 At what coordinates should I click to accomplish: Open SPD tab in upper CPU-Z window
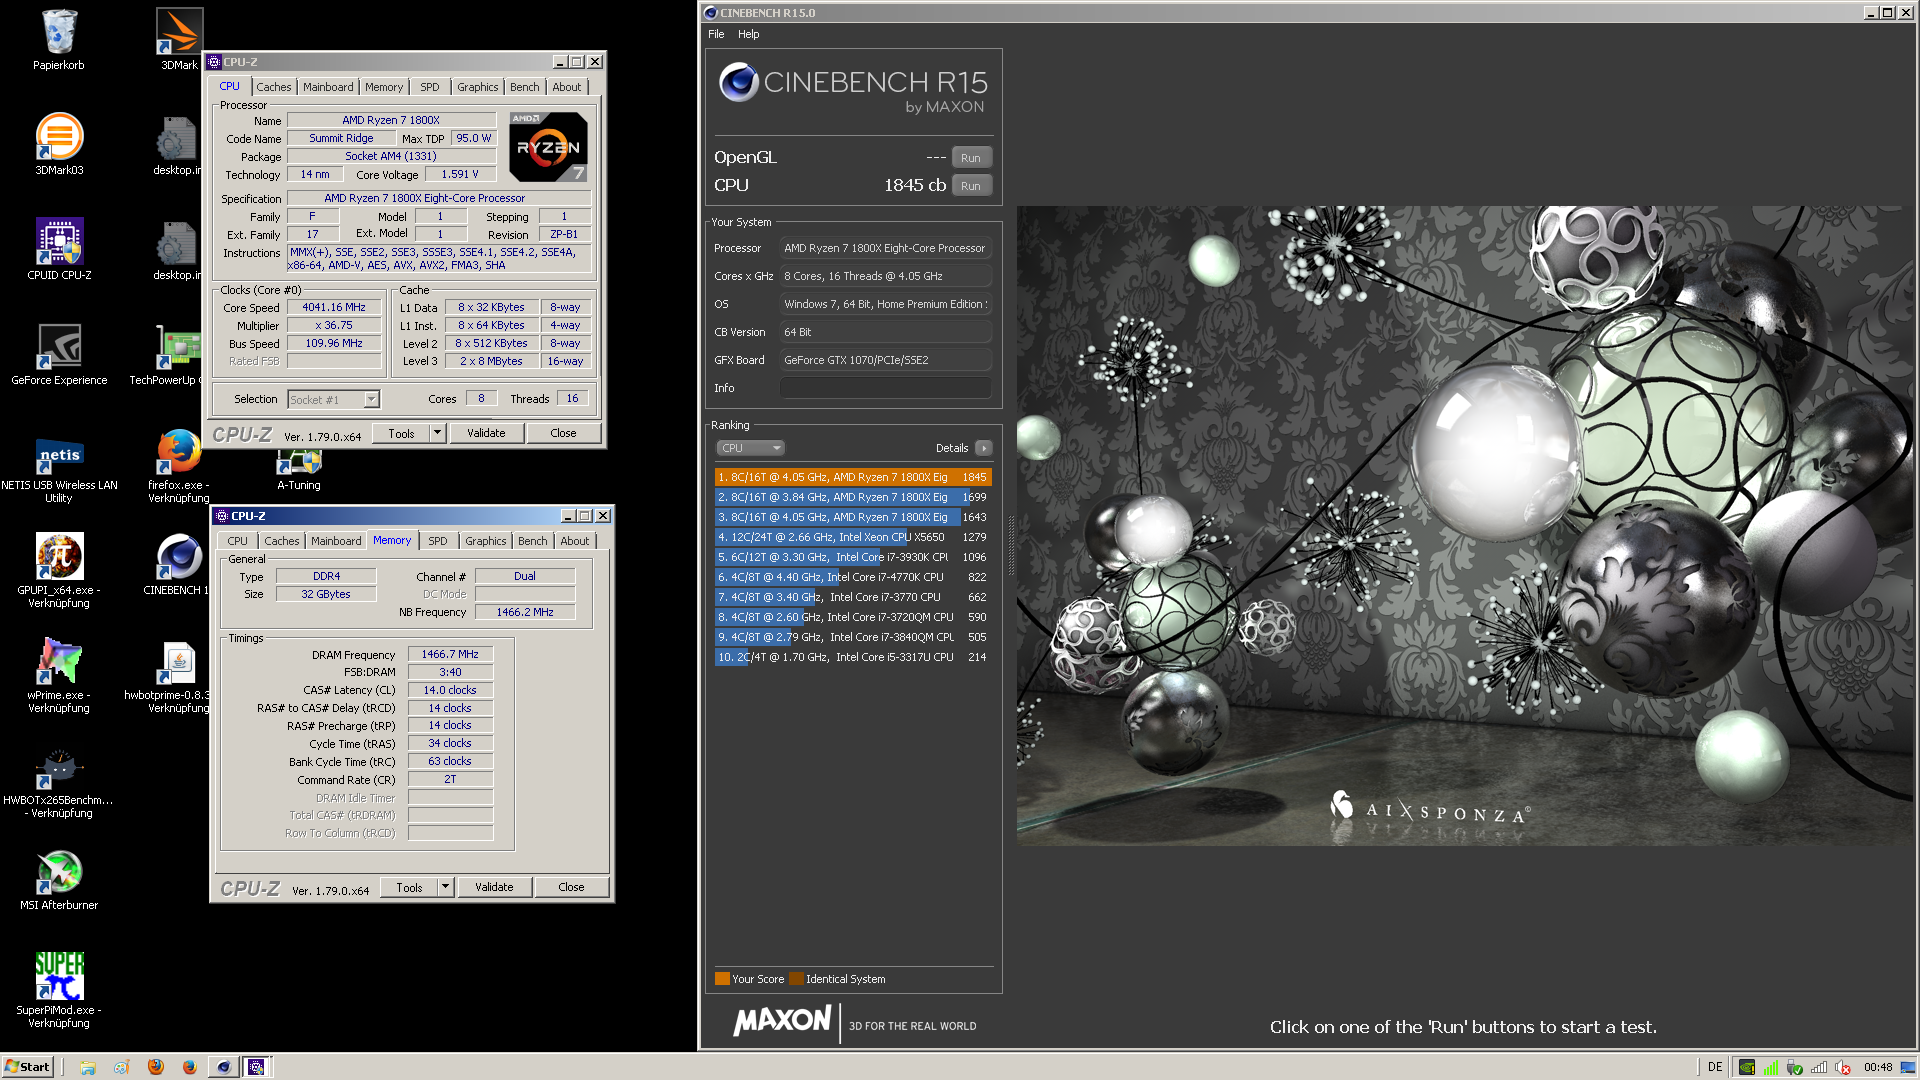tap(430, 87)
